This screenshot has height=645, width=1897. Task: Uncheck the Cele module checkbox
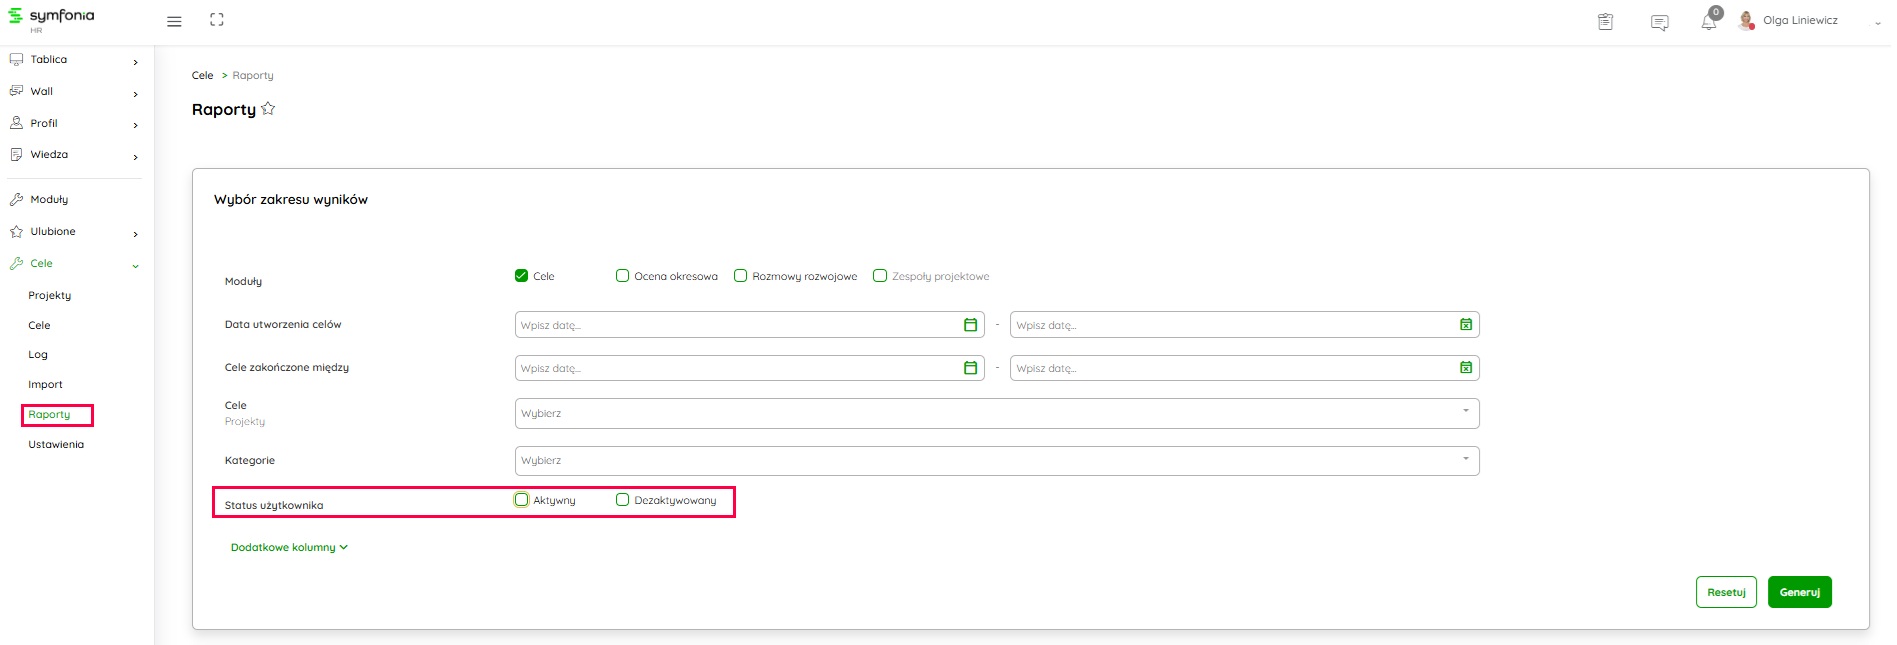coord(521,276)
